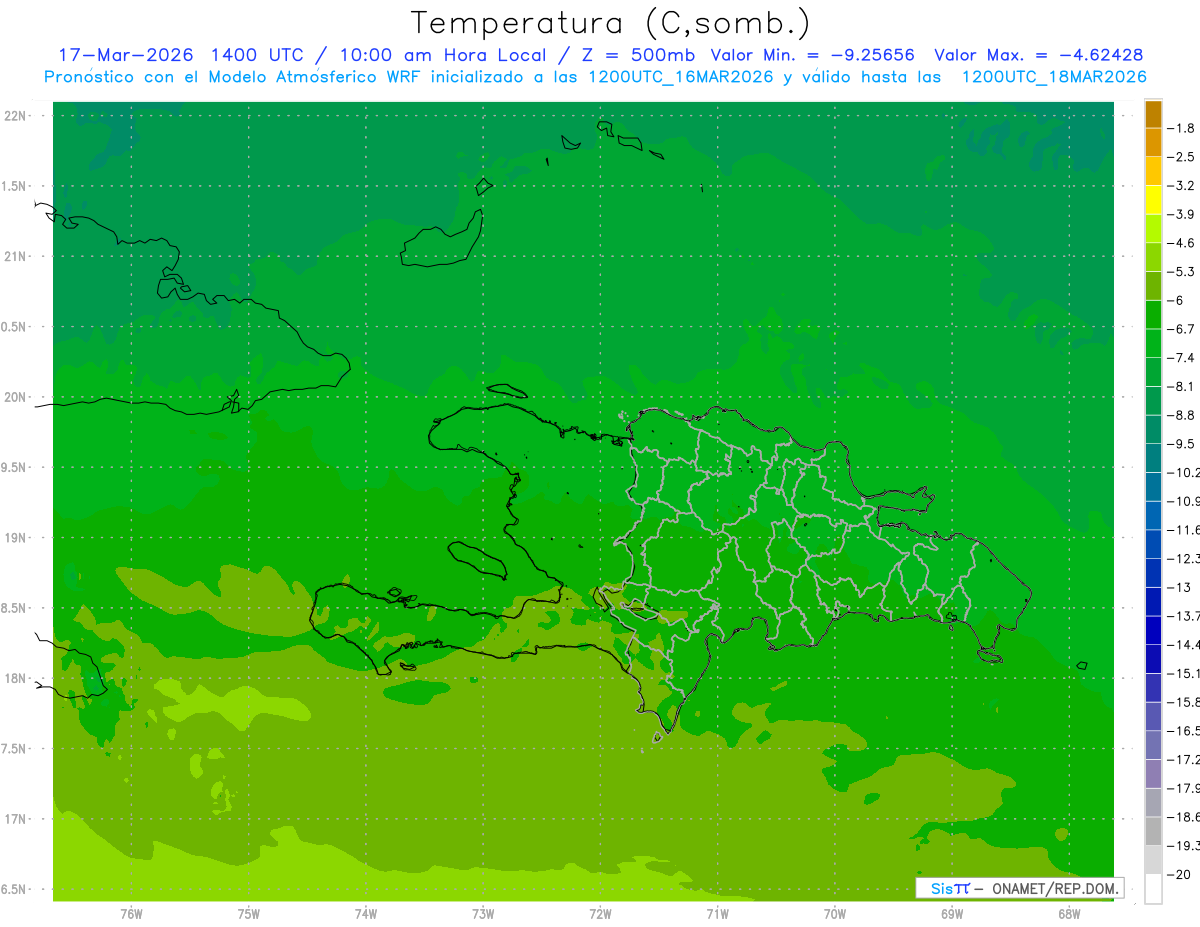1200x927 pixels.
Task: Click the "69W" longitude label
Action: [x=951, y=913]
